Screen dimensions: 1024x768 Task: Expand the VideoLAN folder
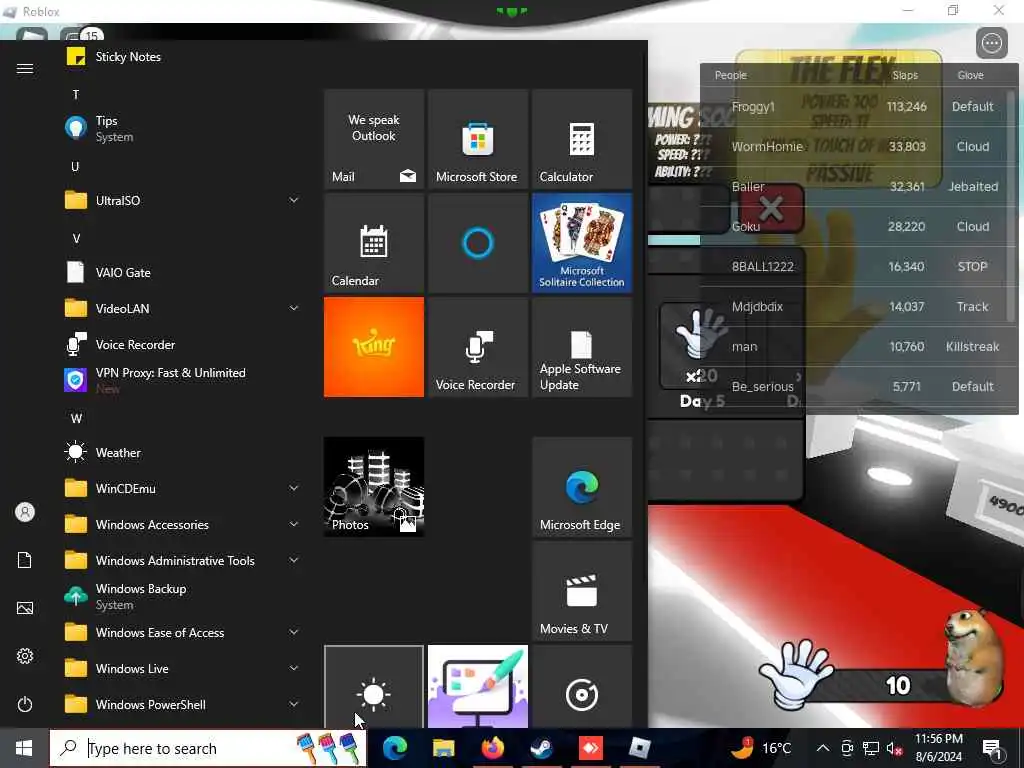(183, 308)
